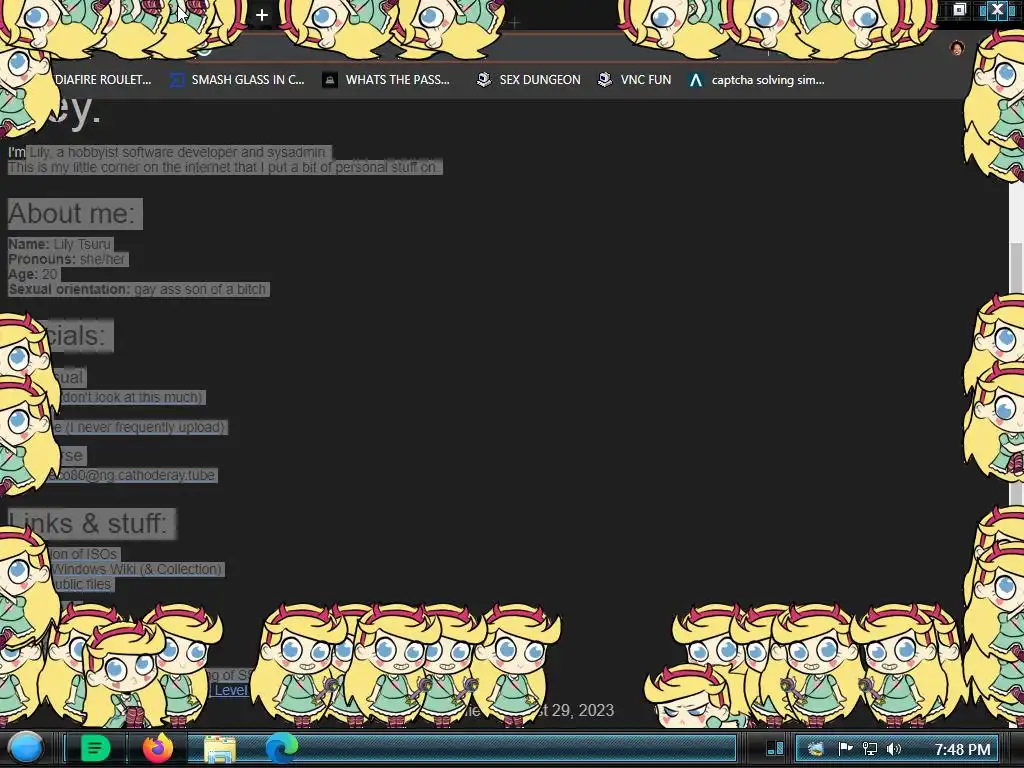Screen dimensions: 1024x768
Task: Open the 'Level' link near page bottom
Action: tap(231, 690)
